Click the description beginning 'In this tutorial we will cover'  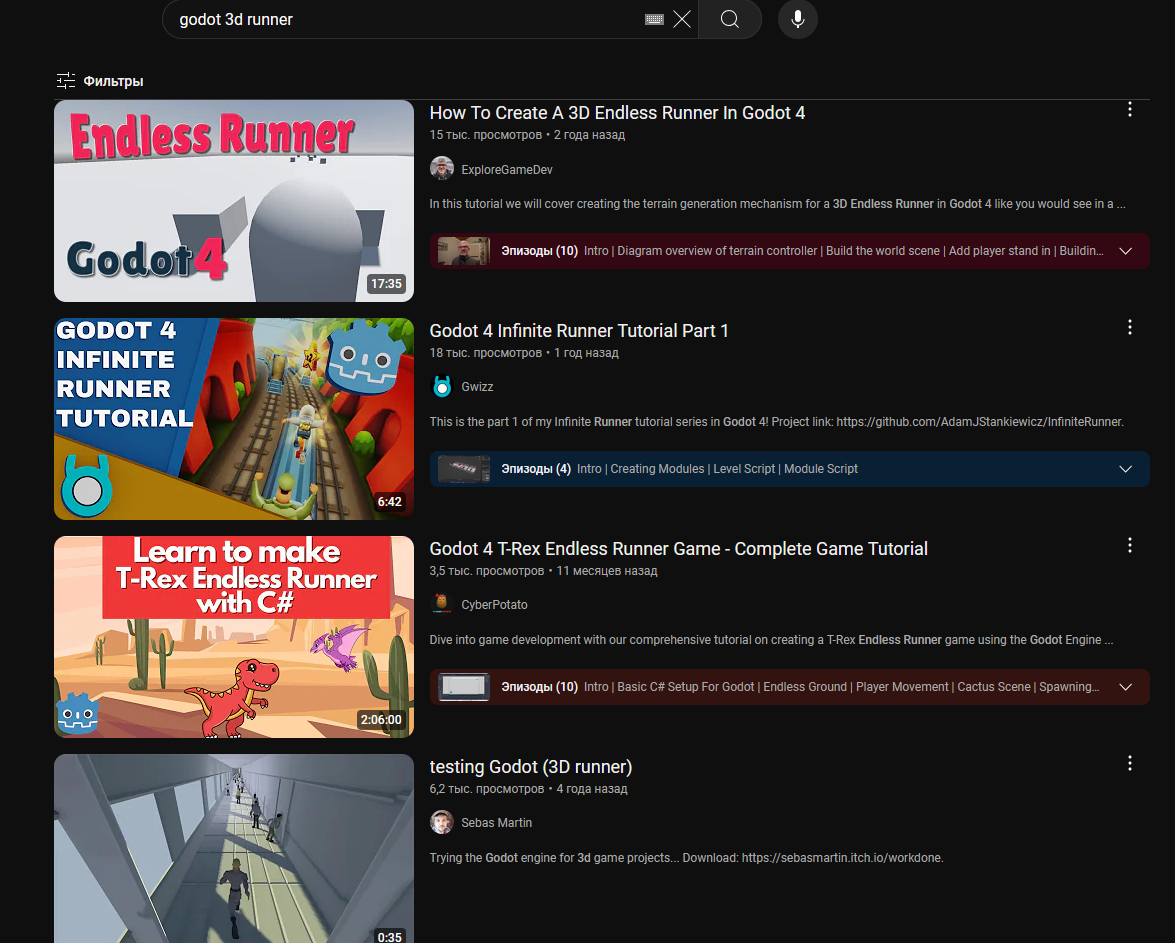click(777, 204)
